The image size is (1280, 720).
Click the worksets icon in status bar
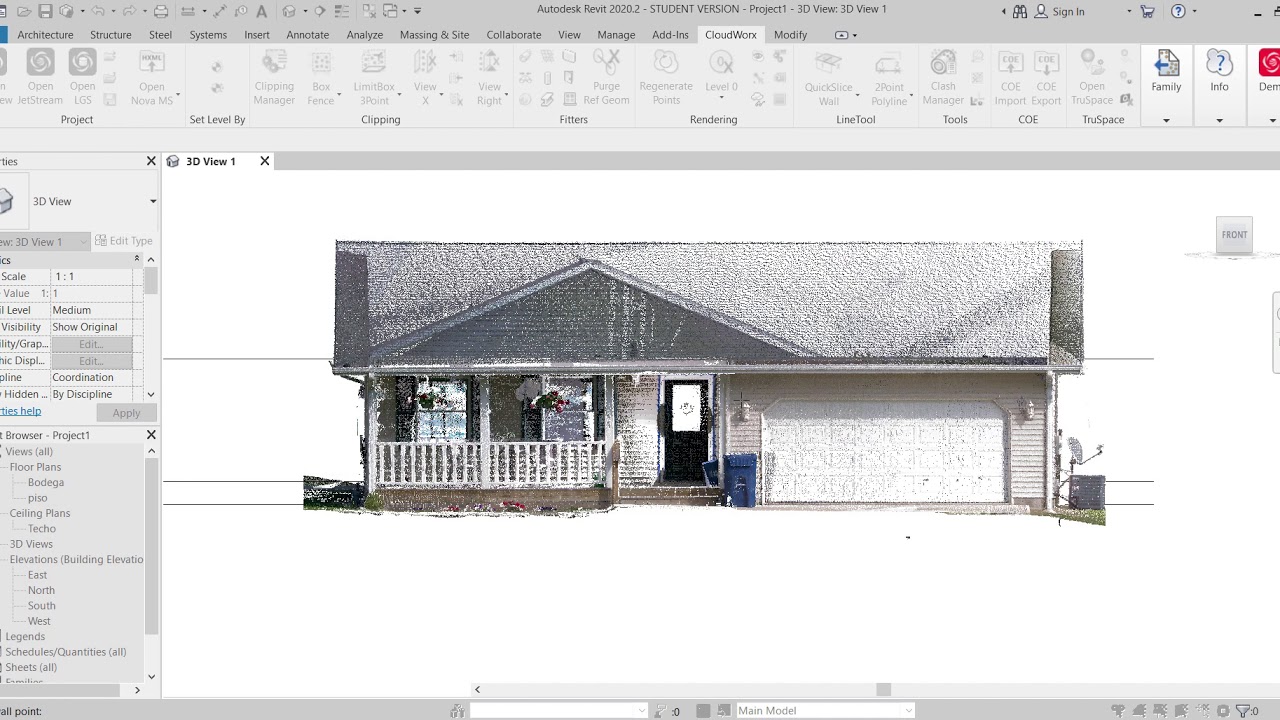(458, 711)
